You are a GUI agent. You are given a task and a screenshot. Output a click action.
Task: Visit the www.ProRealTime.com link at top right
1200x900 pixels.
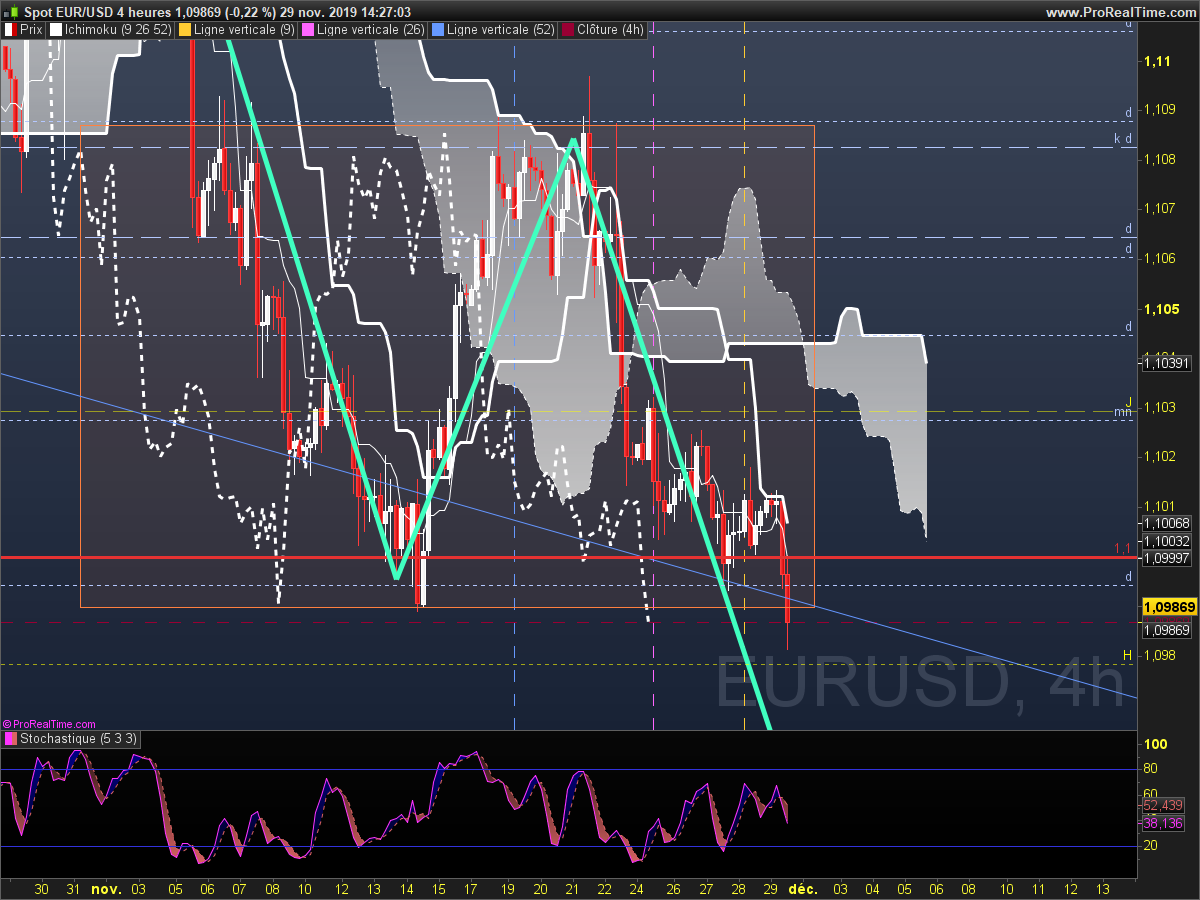[1120, 12]
